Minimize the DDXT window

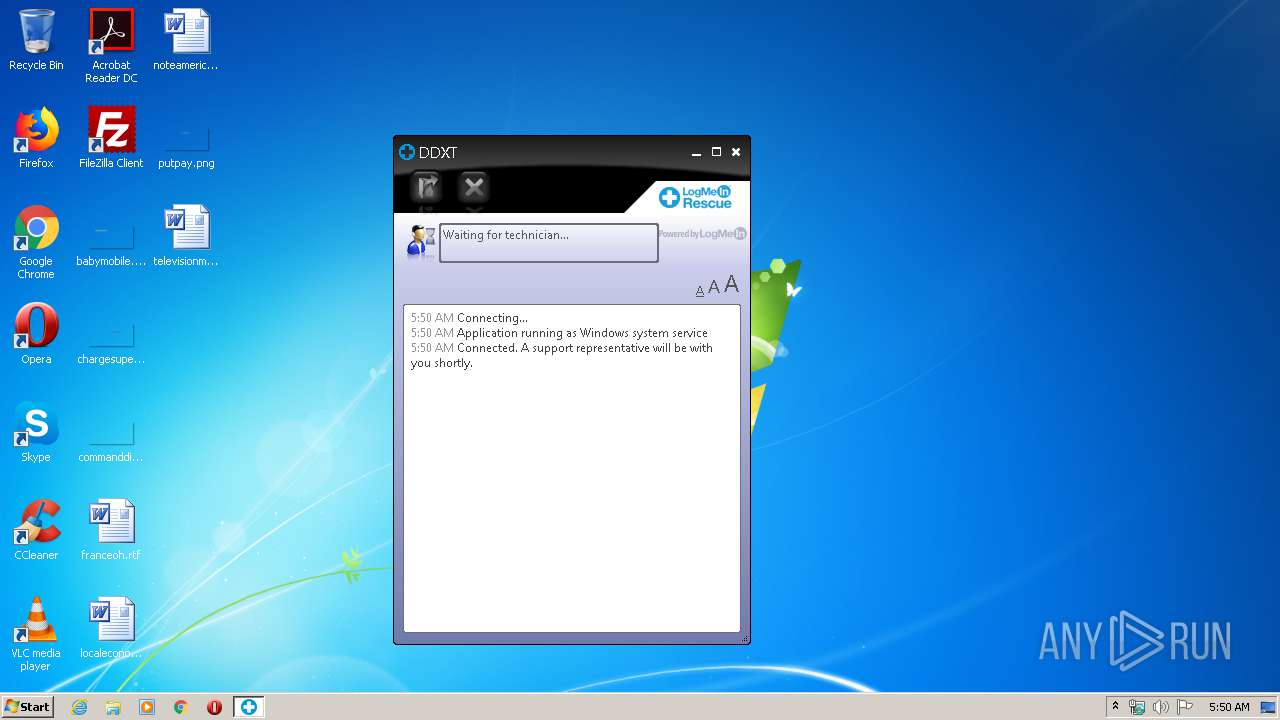tap(696, 152)
